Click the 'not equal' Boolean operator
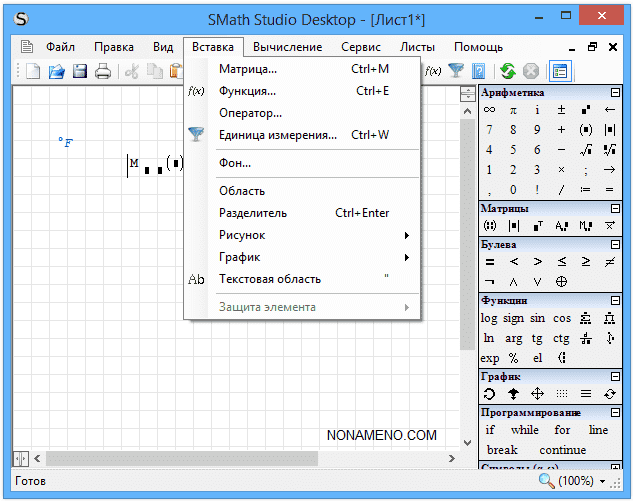This screenshot has height=501, width=633. [610, 262]
